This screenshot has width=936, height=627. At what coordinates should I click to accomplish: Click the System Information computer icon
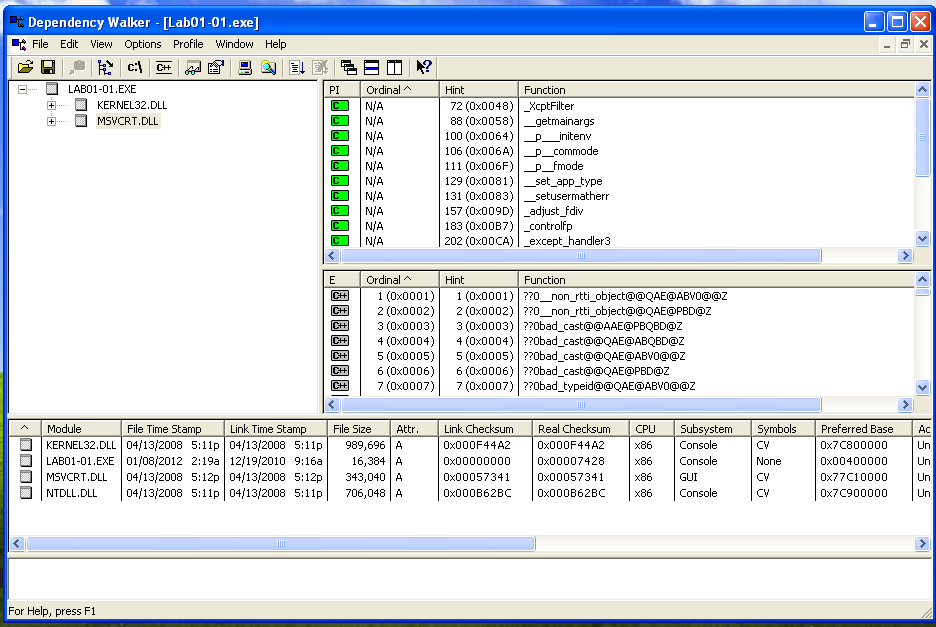coord(245,67)
